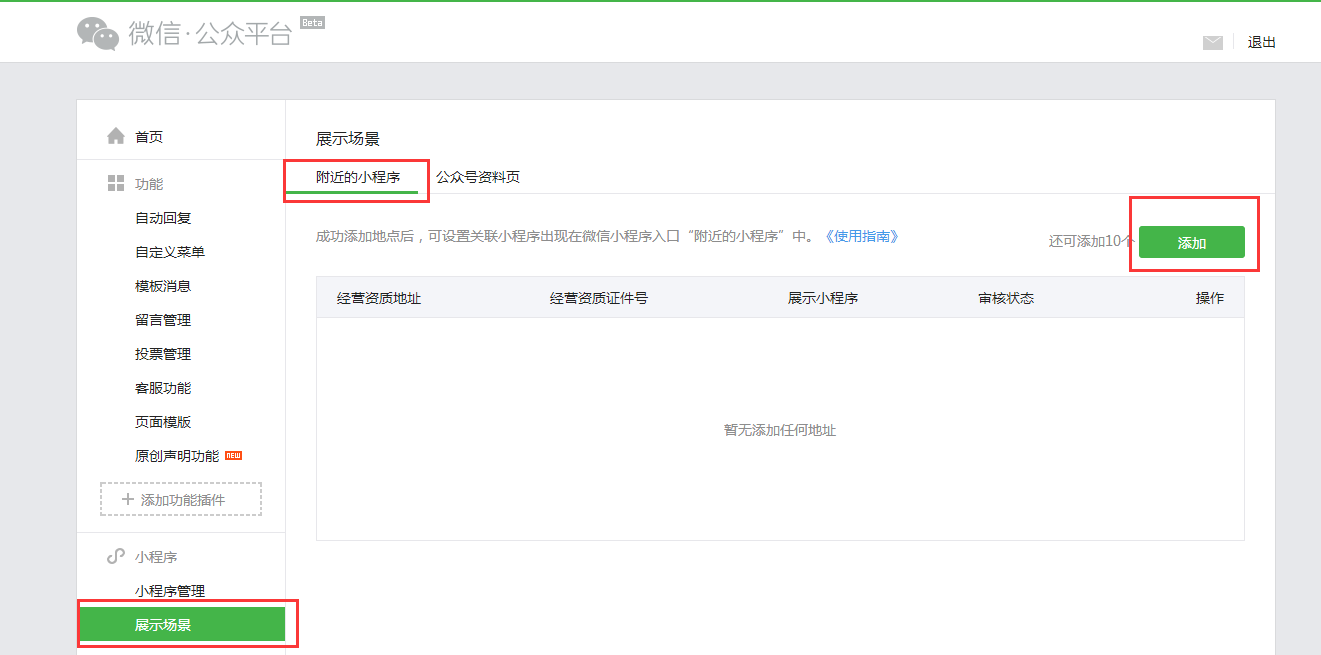Click the home icon beside 首页
The height and width of the screenshot is (655, 1321).
116,136
